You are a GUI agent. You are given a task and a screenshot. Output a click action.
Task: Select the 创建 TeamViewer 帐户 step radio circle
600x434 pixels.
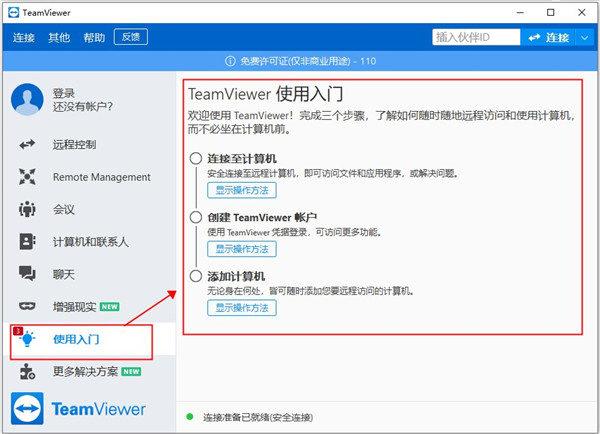click(196, 217)
